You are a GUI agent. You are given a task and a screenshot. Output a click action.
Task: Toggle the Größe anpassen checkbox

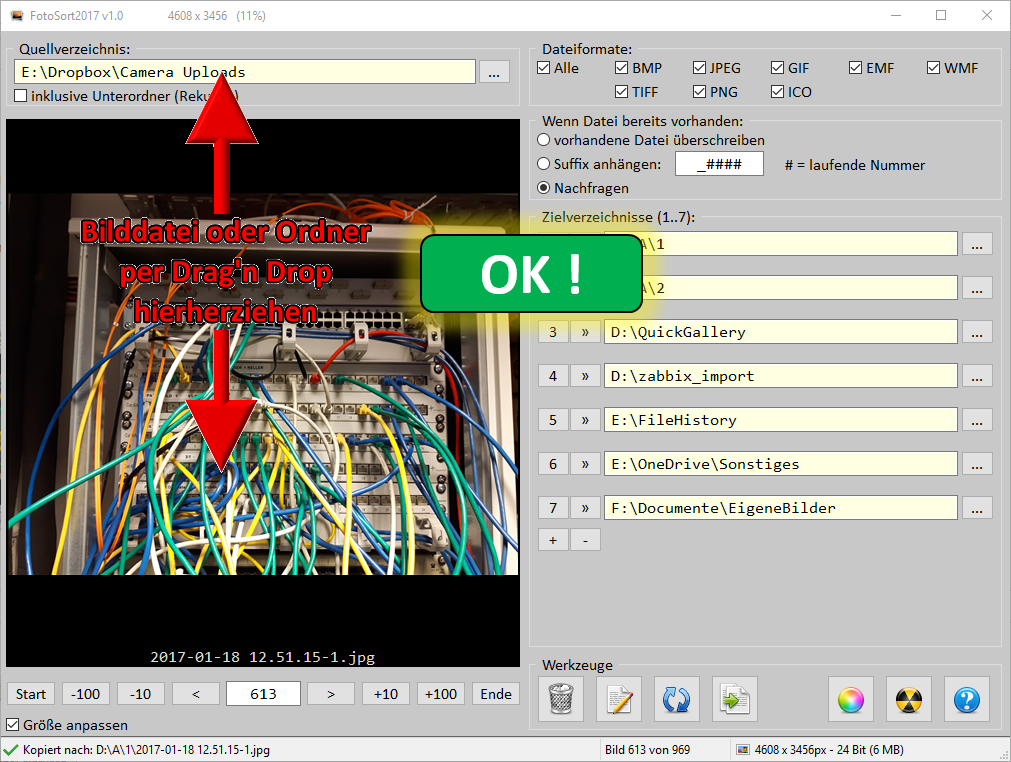point(14,725)
